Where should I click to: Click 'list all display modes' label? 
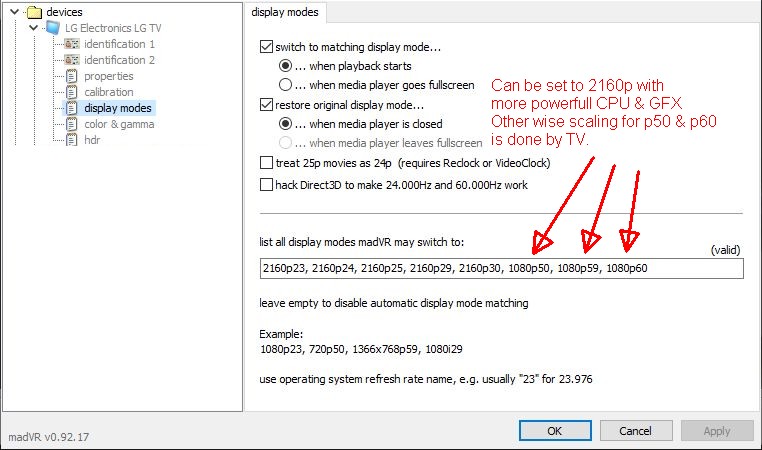(362, 242)
